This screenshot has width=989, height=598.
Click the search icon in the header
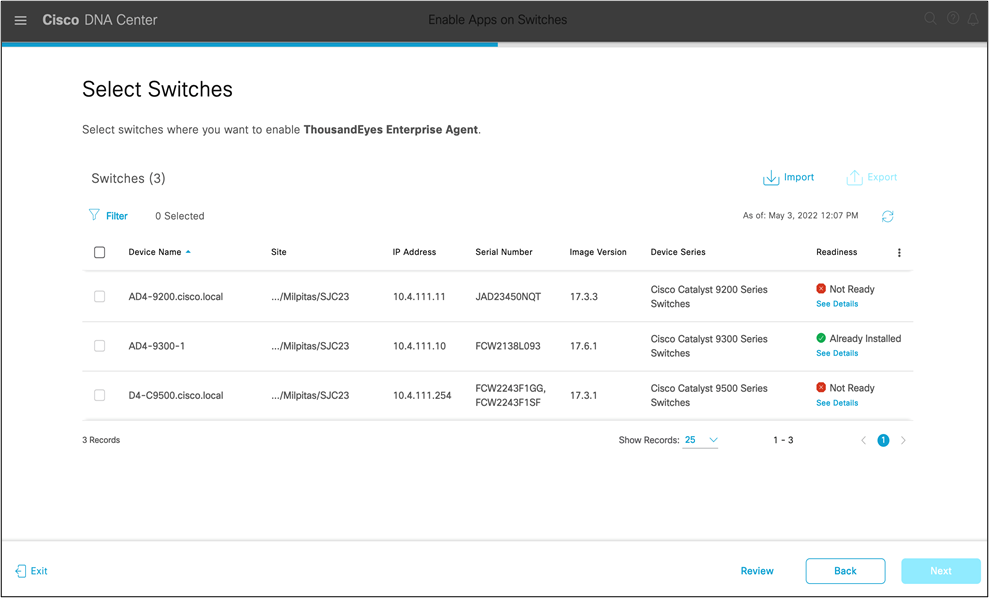(930, 18)
